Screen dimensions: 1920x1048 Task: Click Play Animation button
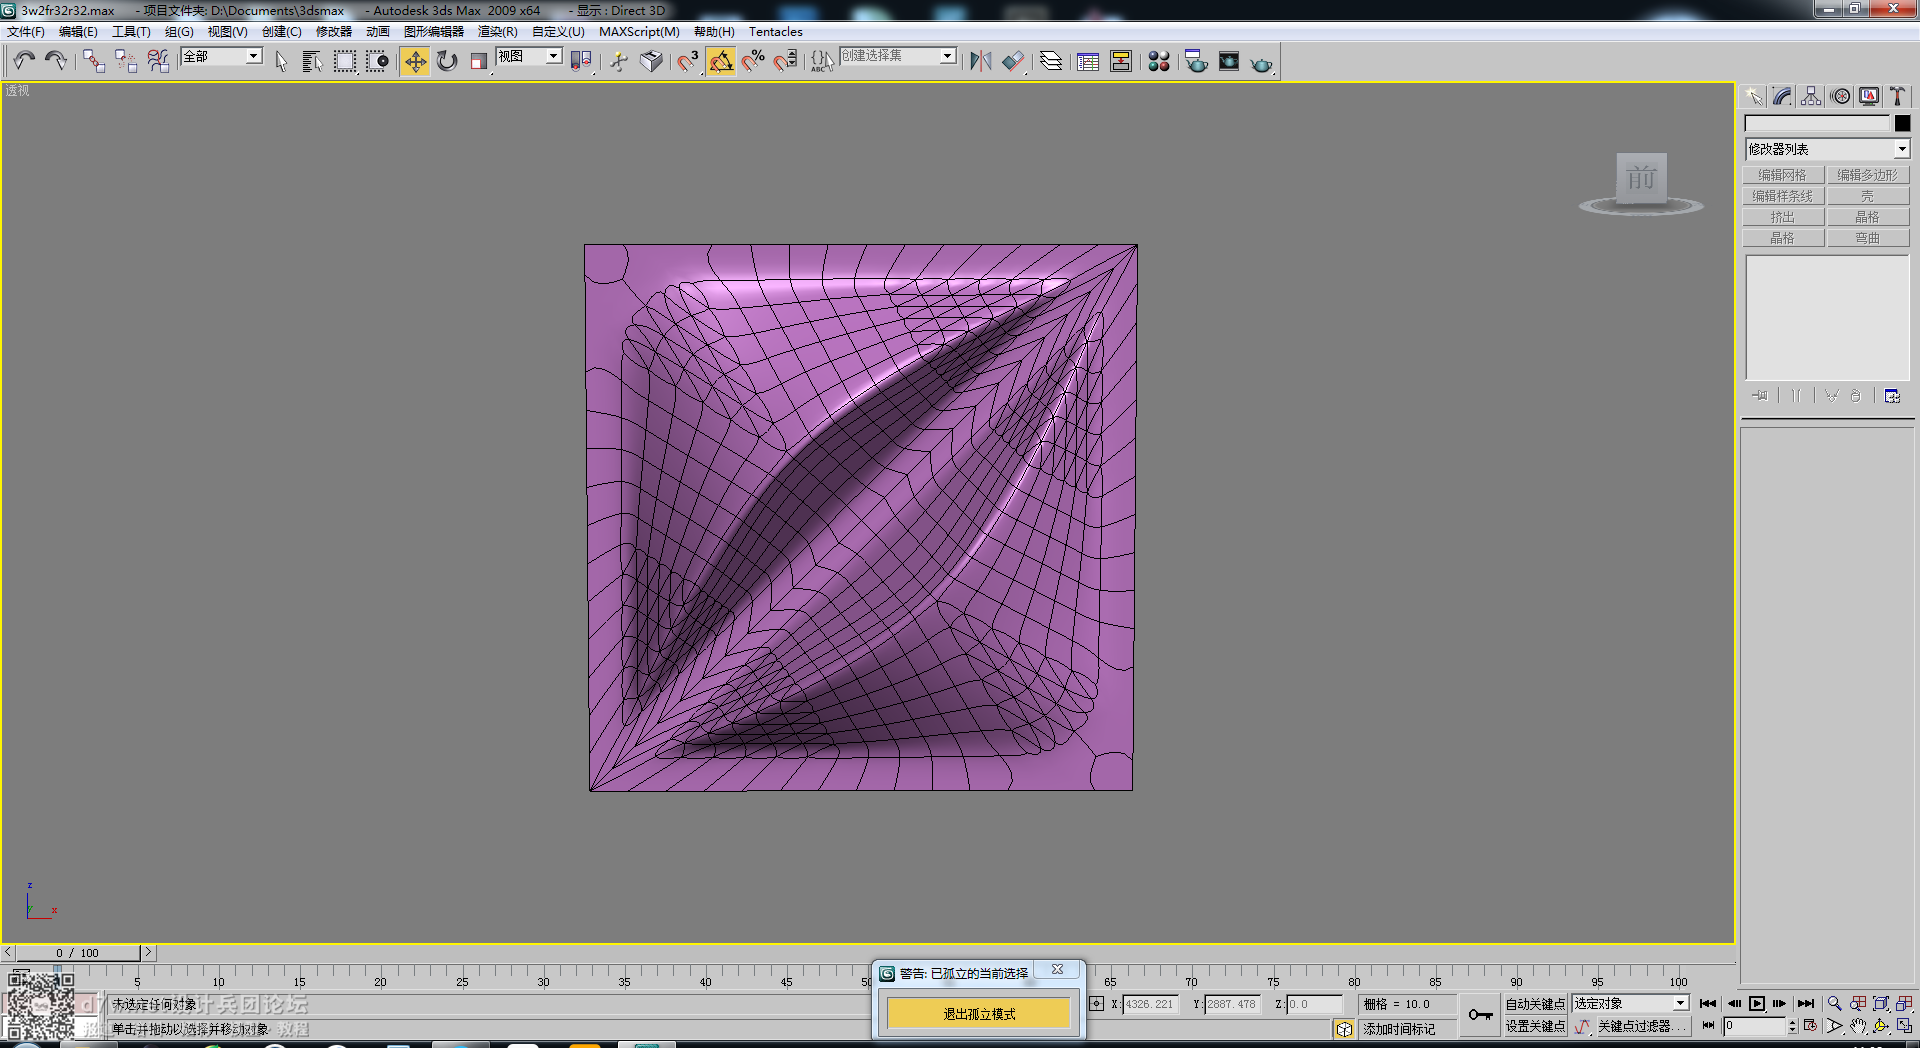[1757, 1003]
